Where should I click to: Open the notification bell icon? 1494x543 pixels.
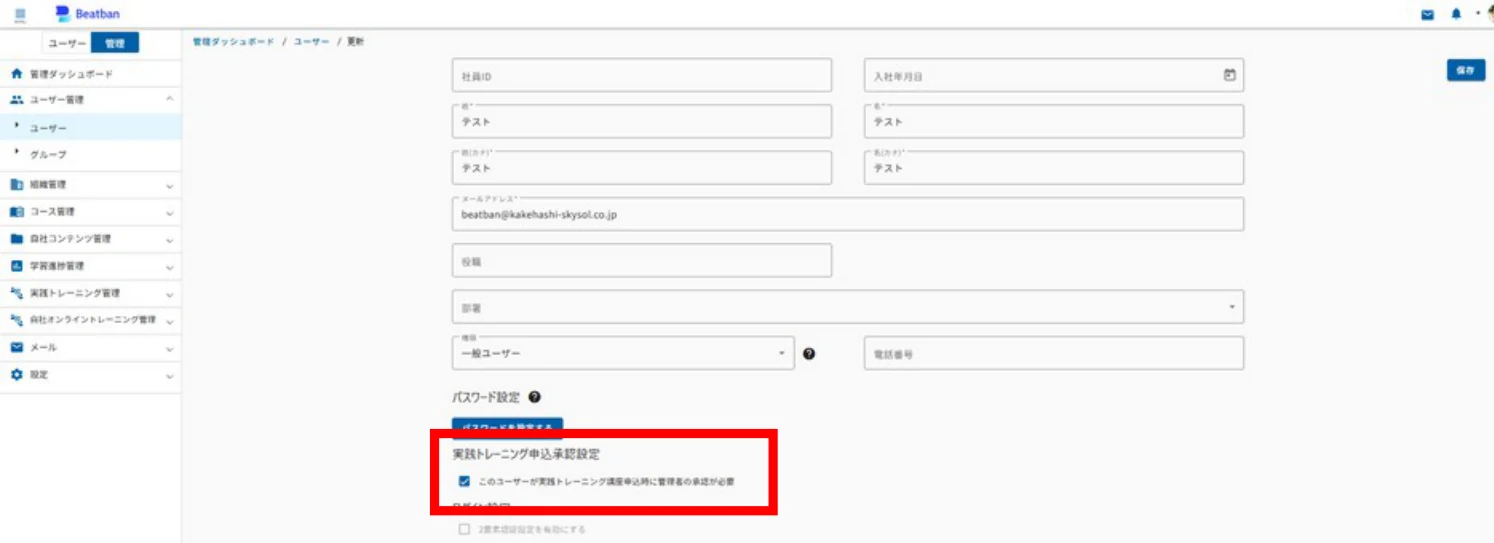coord(1456,14)
